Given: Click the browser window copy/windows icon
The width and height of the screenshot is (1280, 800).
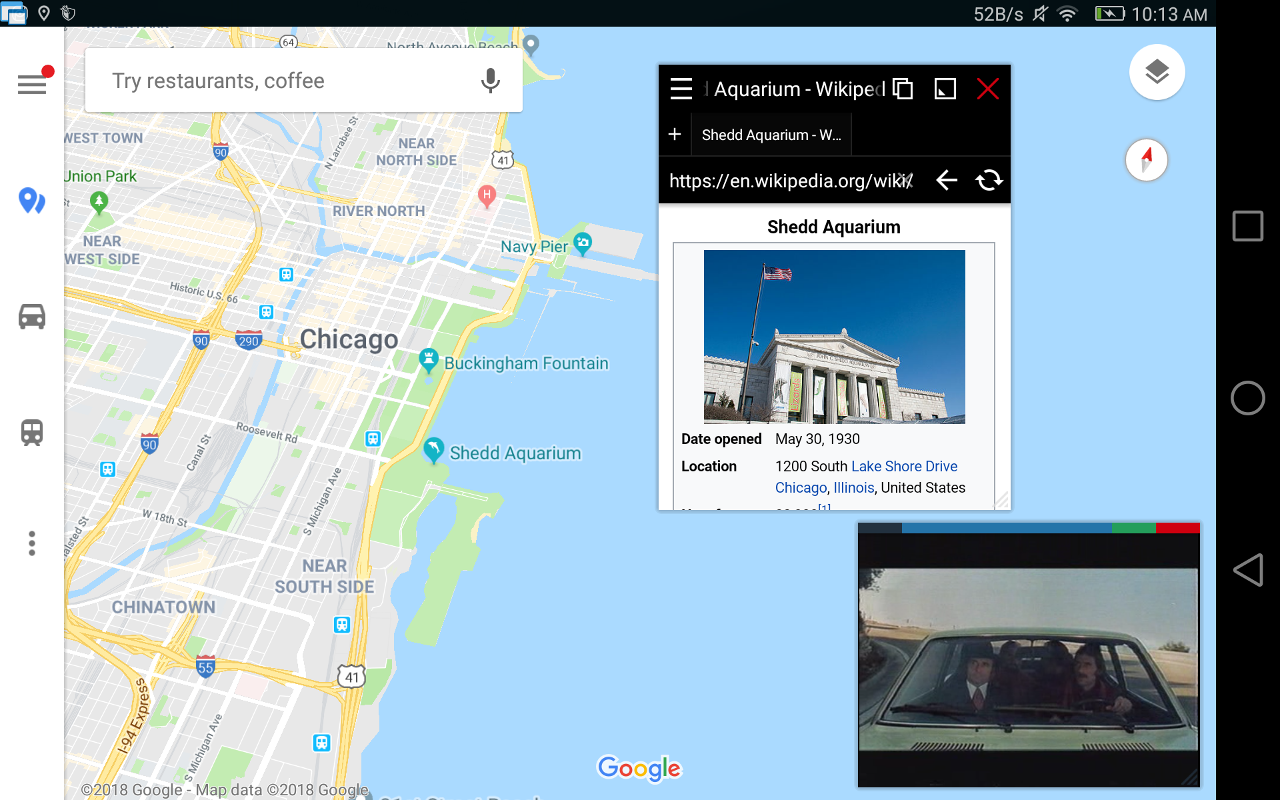Looking at the screenshot, I should (x=903, y=89).
